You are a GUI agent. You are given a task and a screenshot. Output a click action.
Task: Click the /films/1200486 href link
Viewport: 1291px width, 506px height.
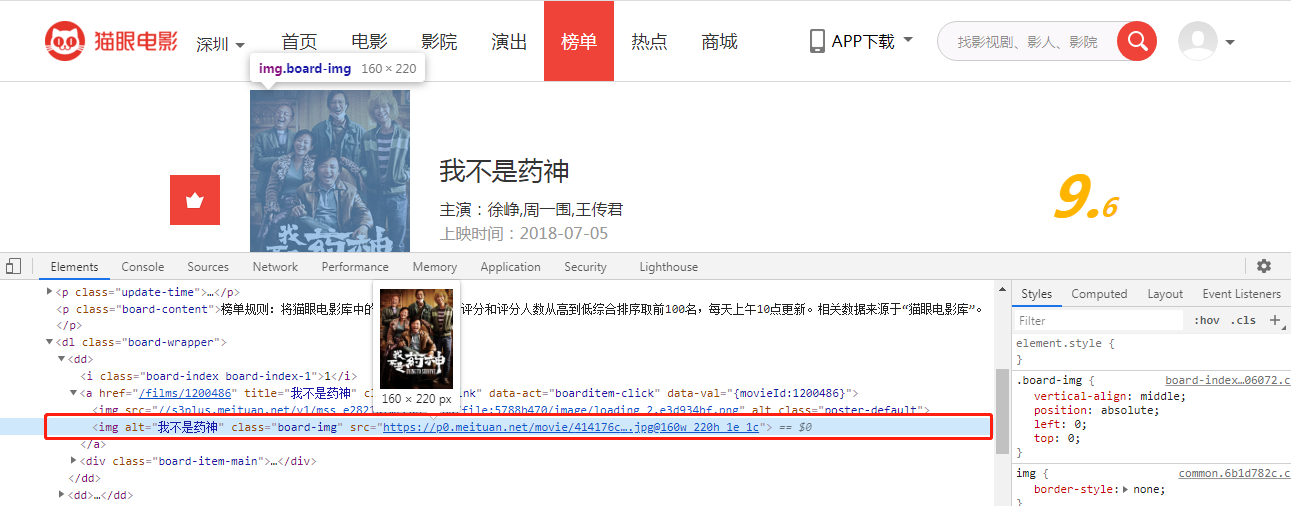coord(186,393)
